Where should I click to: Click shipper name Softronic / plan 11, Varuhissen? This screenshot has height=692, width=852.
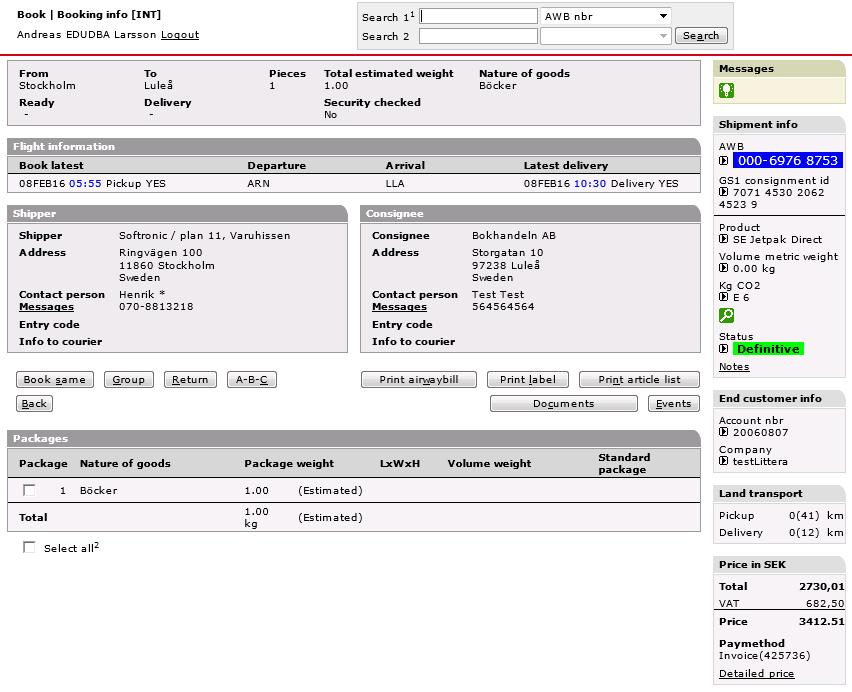[205, 236]
